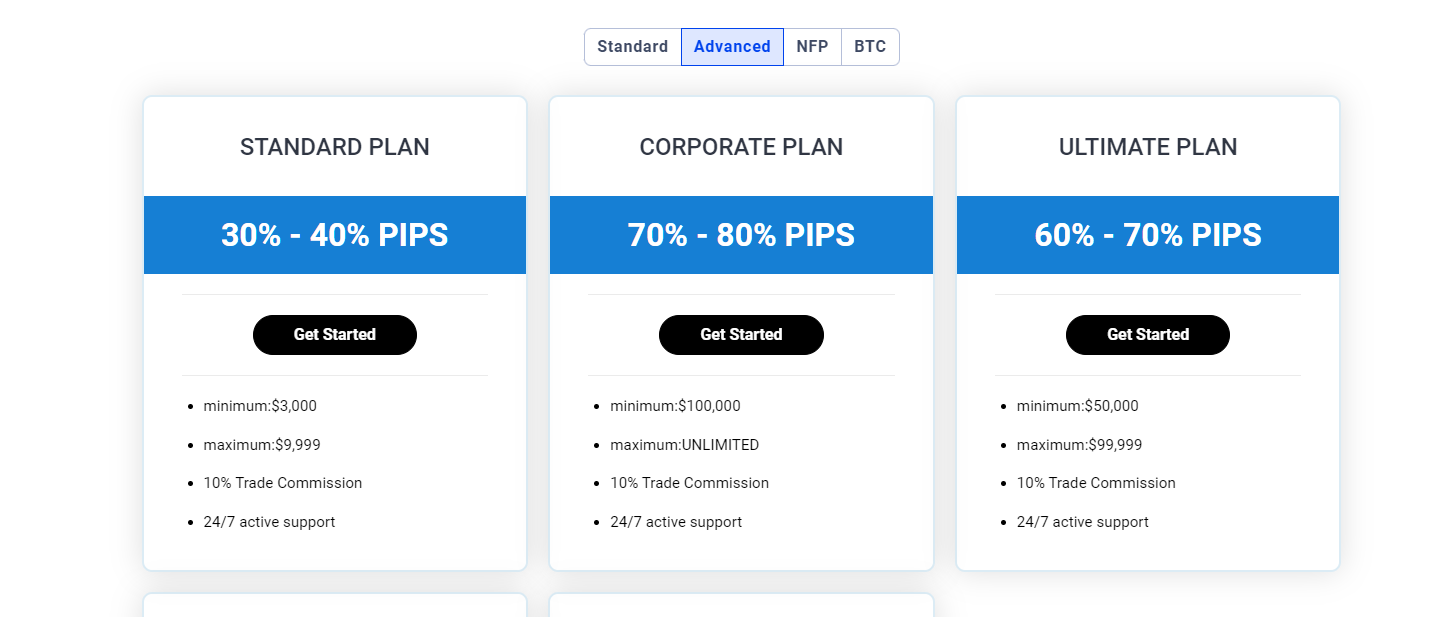Image resolution: width=1436 pixels, height=617 pixels.
Task: Select the maximum:UNLIMITED text on Corporate Plan
Action: [x=684, y=444]
